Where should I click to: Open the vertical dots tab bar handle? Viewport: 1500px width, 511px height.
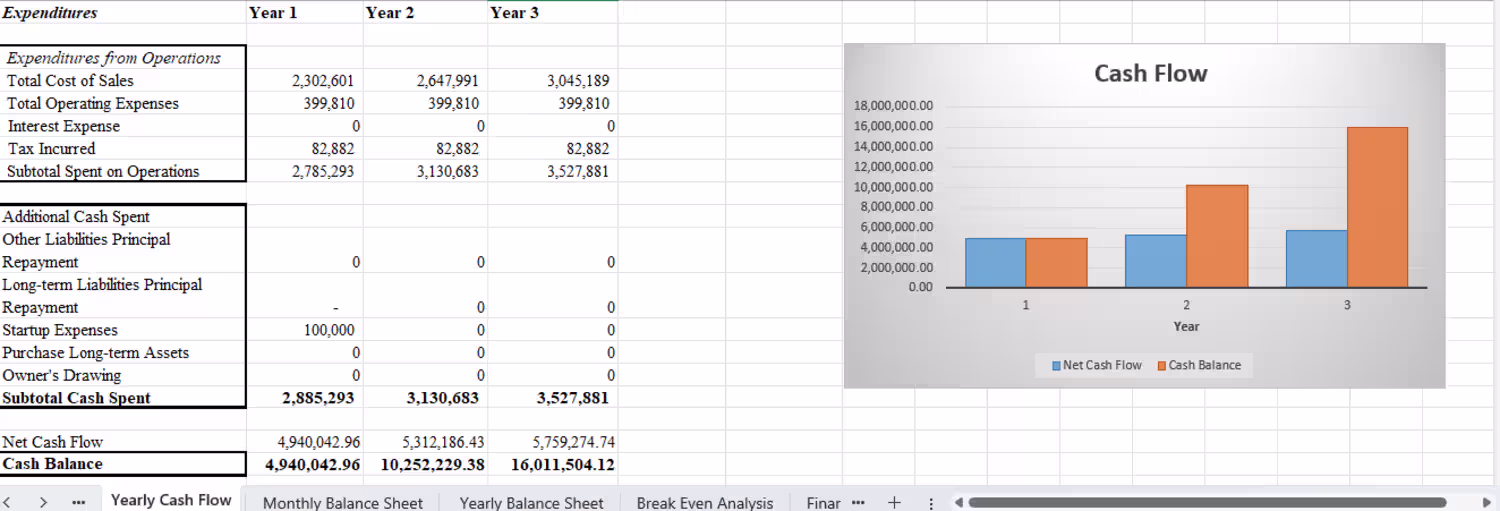pos(932,503)
